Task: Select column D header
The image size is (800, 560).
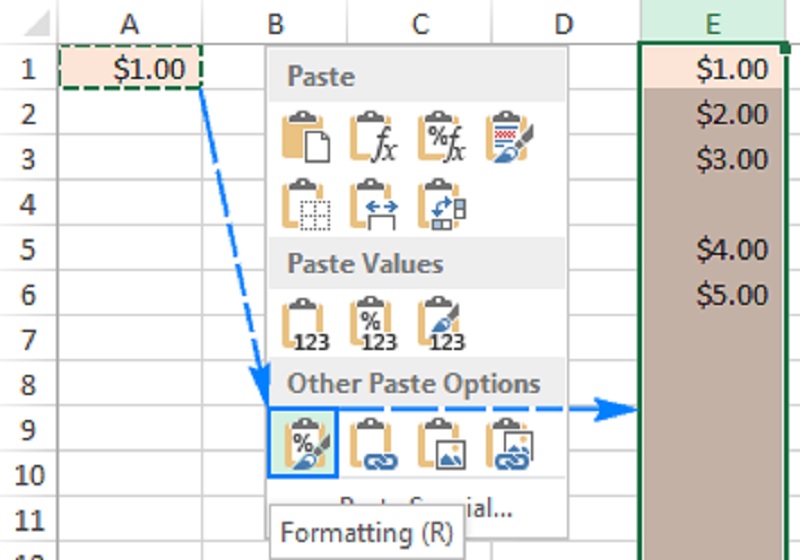Action: click(x=564, y=23)
